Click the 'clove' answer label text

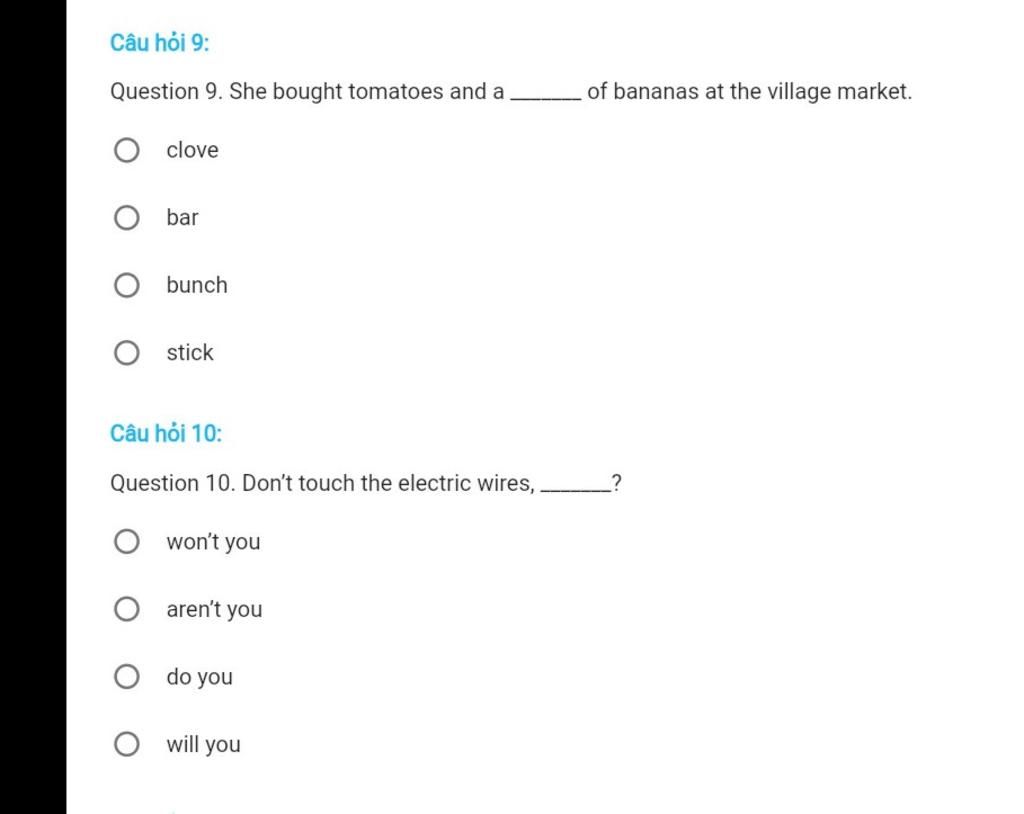tap(193, 150)
